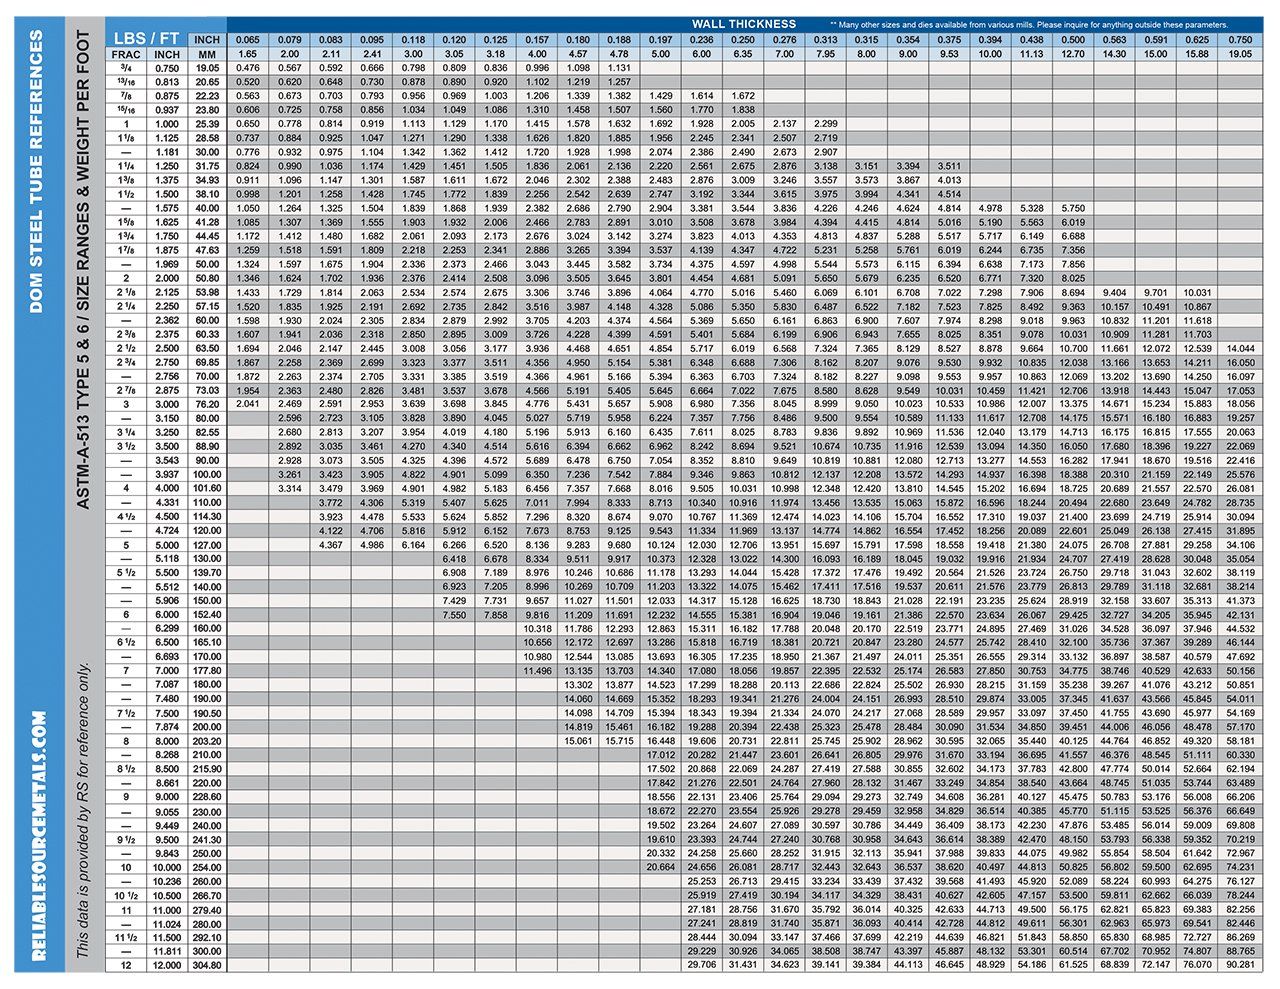Click the 25.39 mm size cell
The width and height of the screenshot is (1280, 989).
click(x=207, y=124)
